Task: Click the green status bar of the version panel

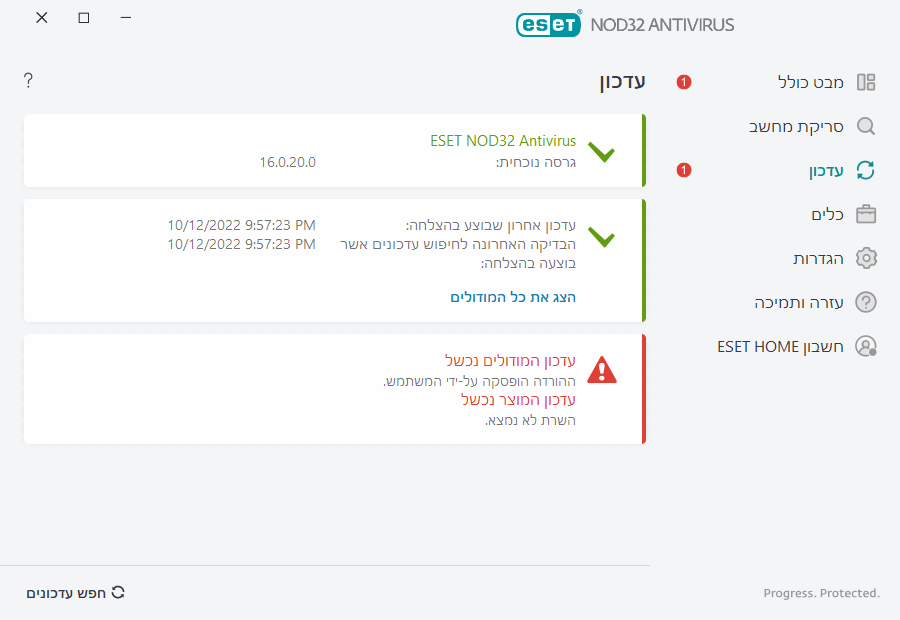Action: [643, 152]
